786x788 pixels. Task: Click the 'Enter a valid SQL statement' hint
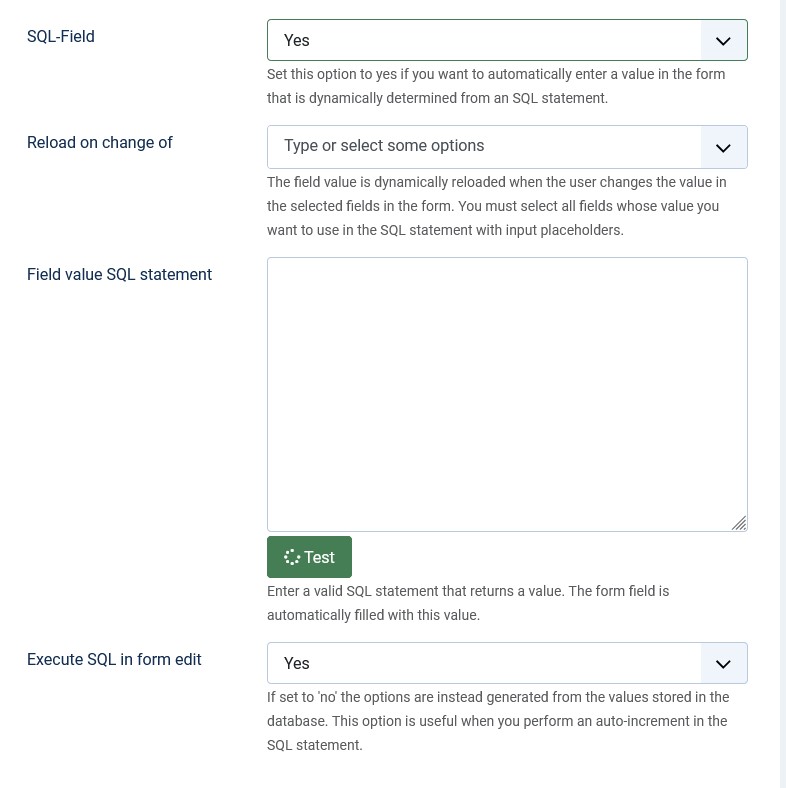click(468, 603)
